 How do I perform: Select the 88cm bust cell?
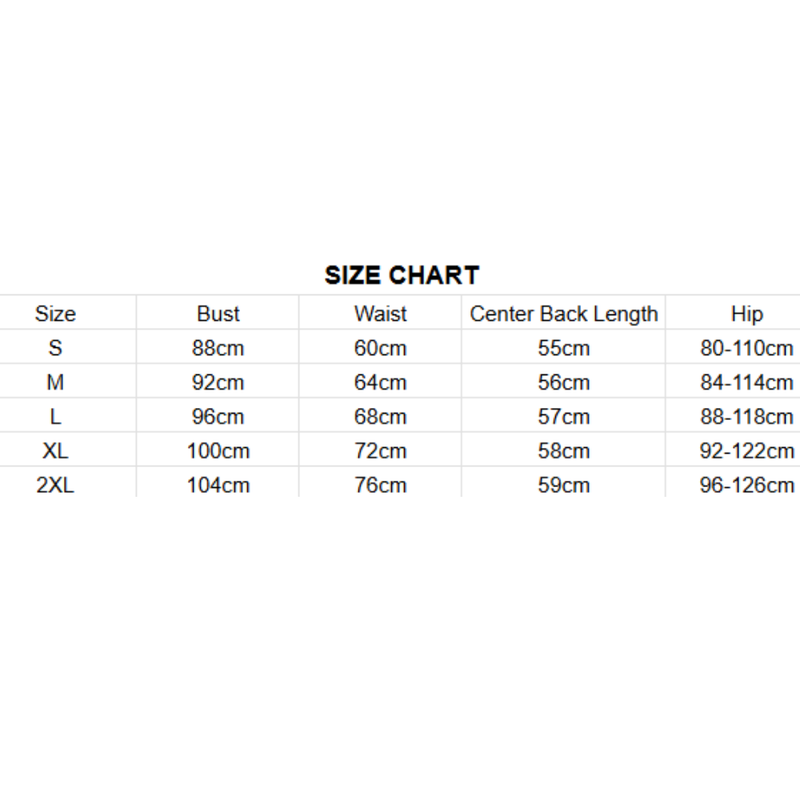pos(218,349)
